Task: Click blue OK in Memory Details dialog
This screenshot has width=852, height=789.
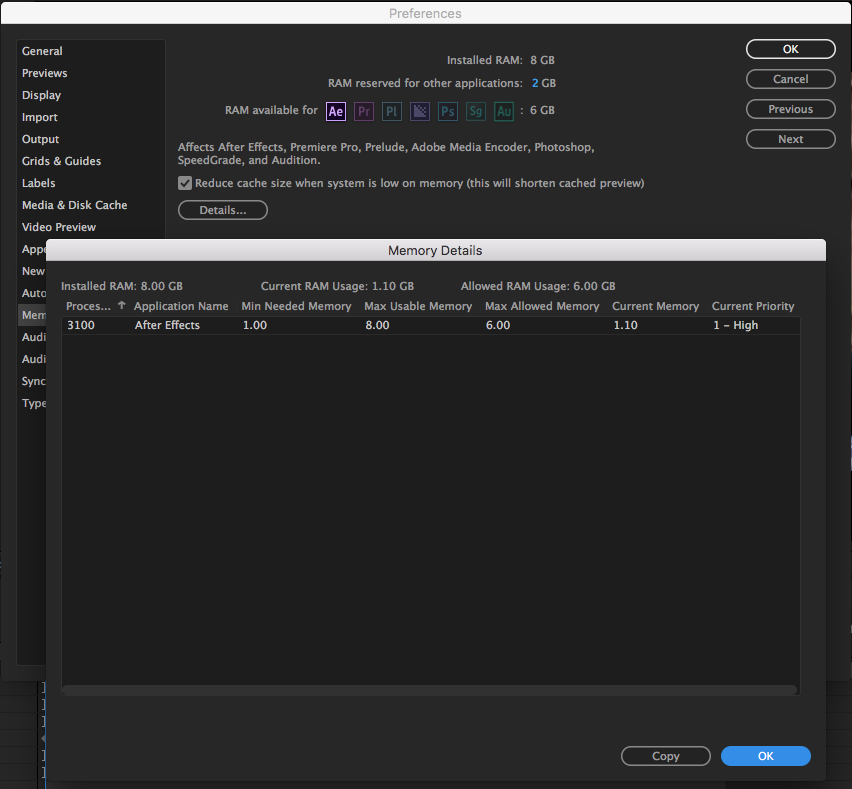Action: click(766, 756)
